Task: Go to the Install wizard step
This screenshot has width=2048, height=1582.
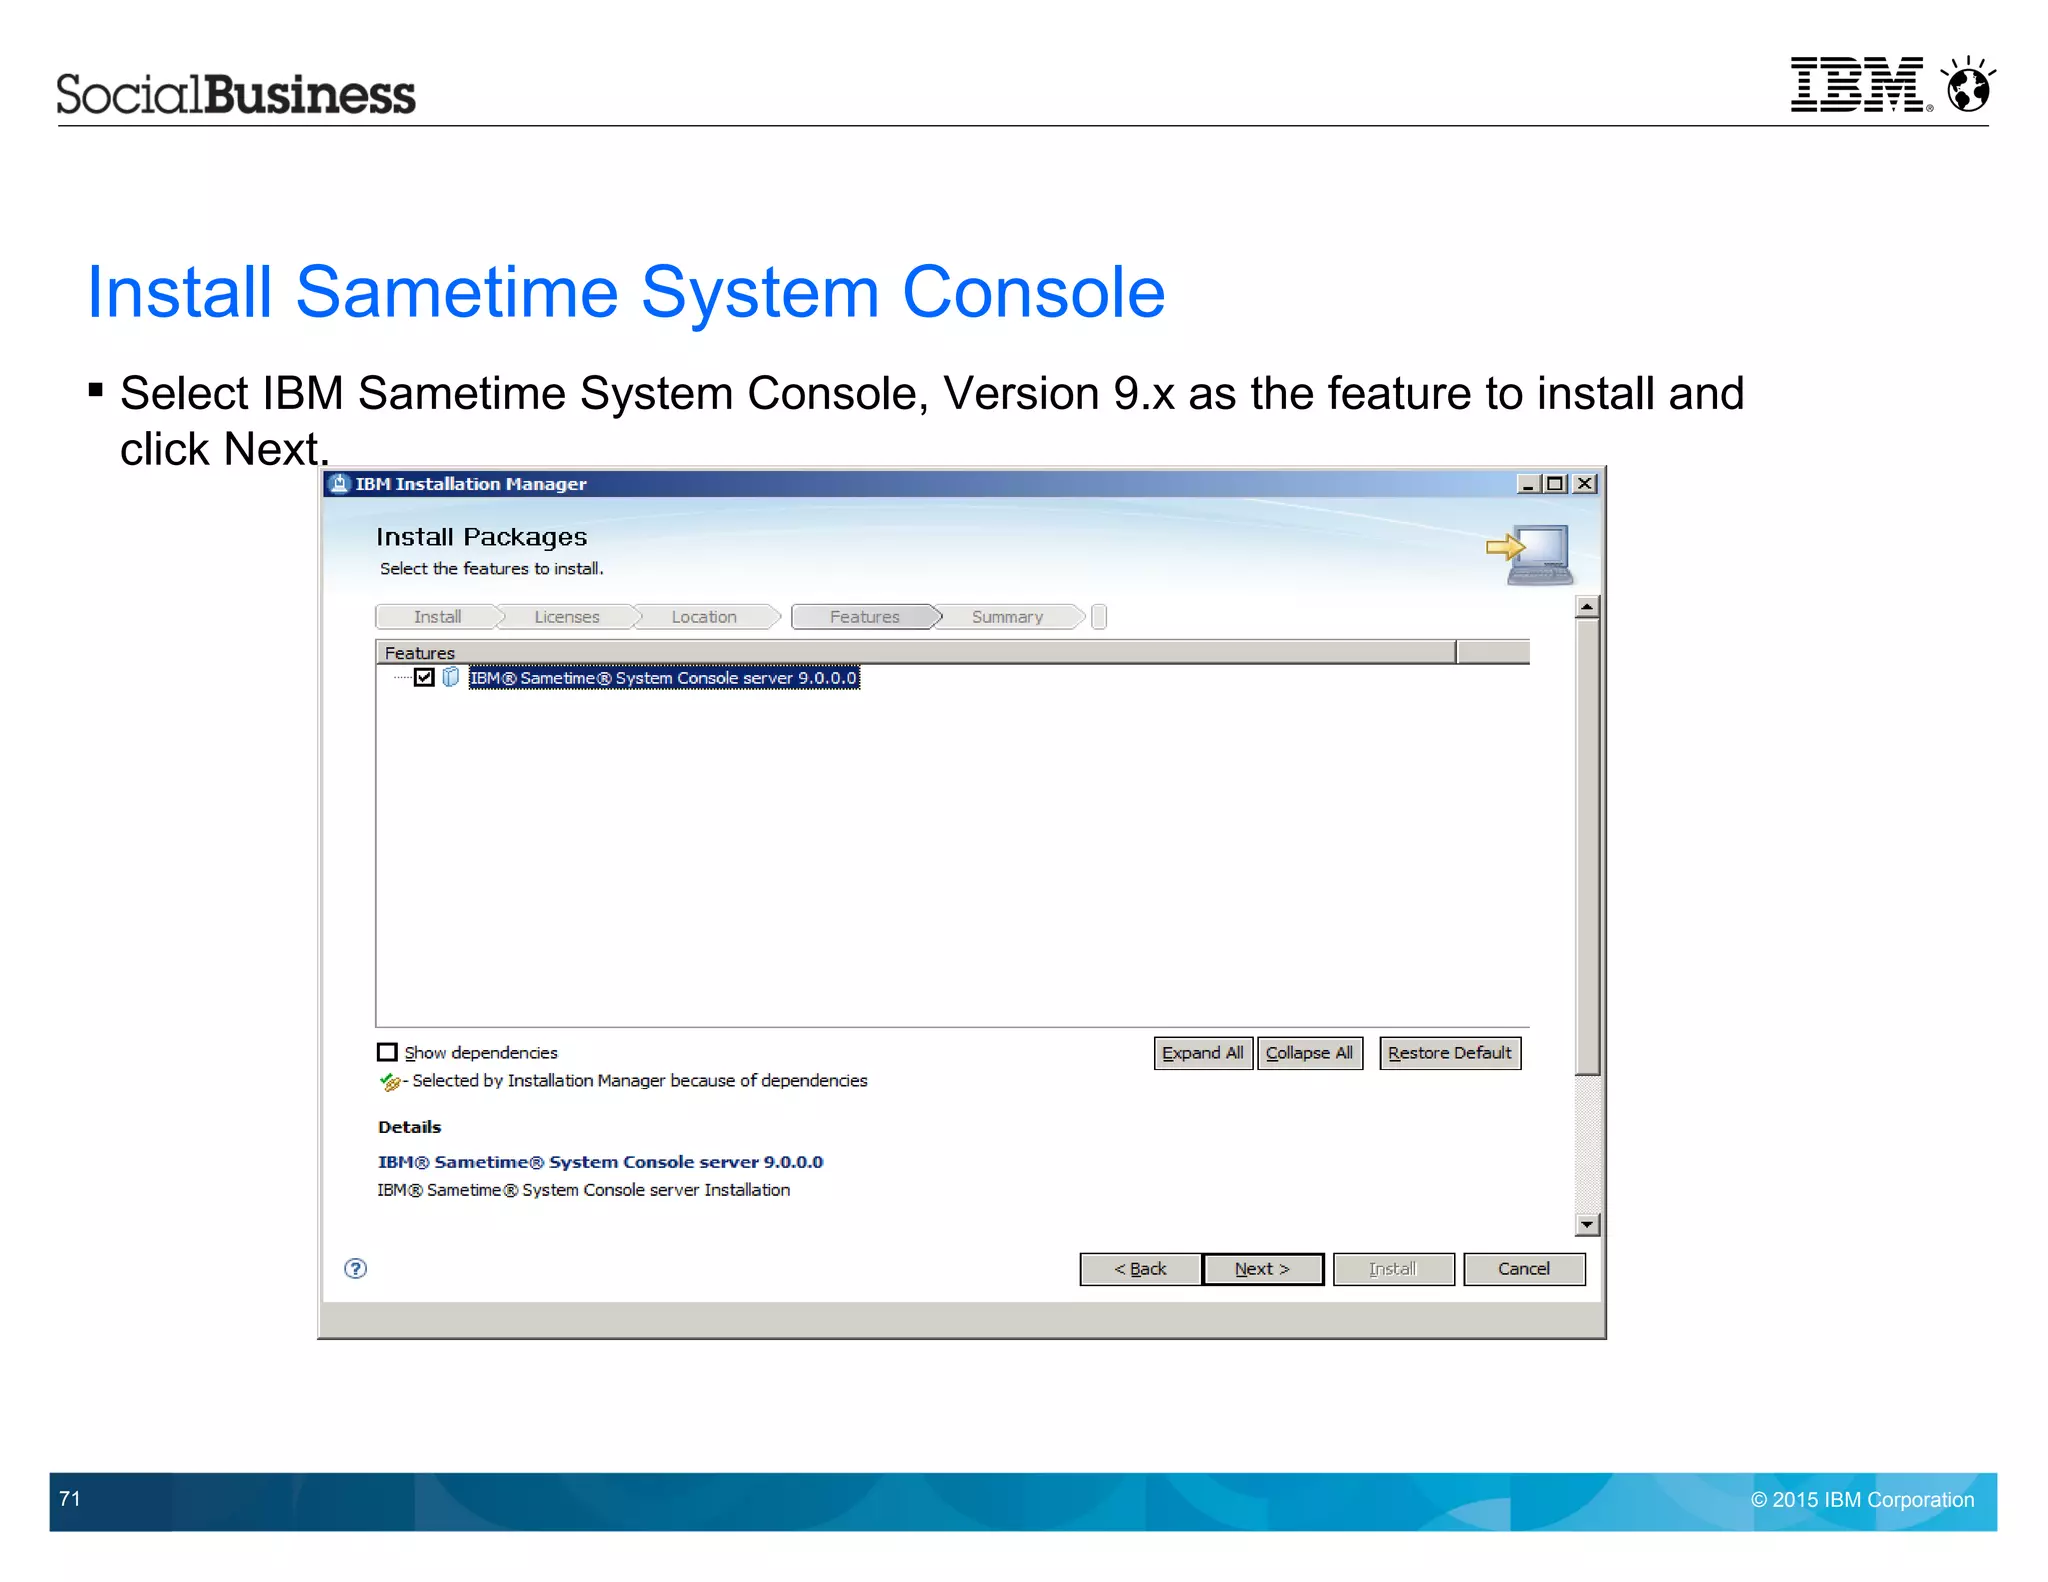Action: (437, 617)
